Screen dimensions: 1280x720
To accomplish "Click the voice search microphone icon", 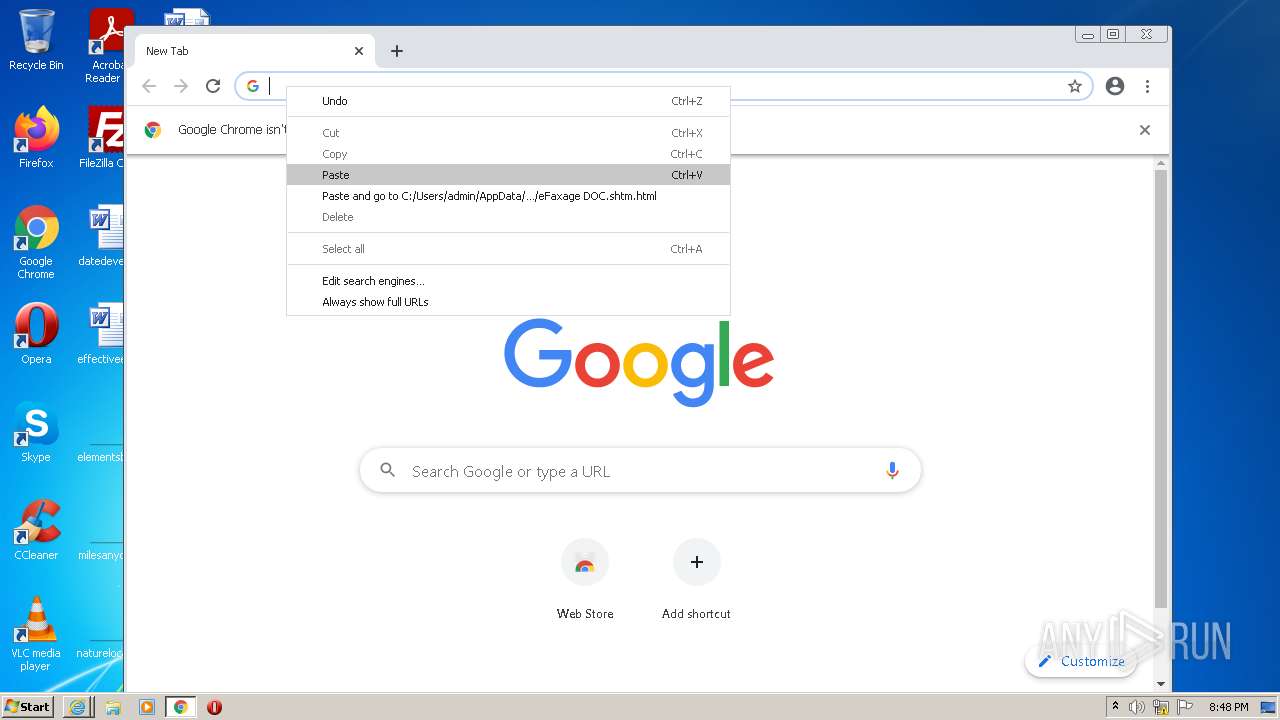I will coord(892,471).
